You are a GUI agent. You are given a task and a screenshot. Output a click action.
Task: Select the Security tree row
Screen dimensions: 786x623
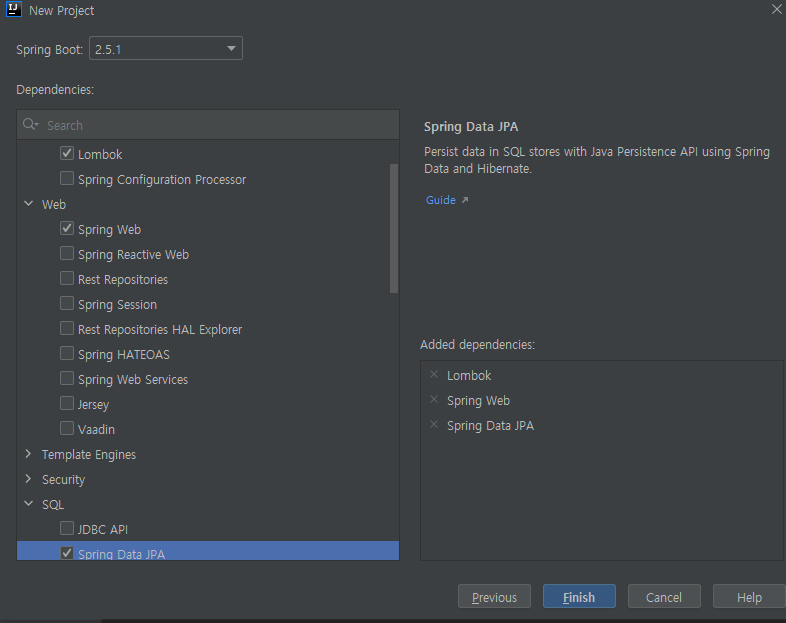click(208, 479)
